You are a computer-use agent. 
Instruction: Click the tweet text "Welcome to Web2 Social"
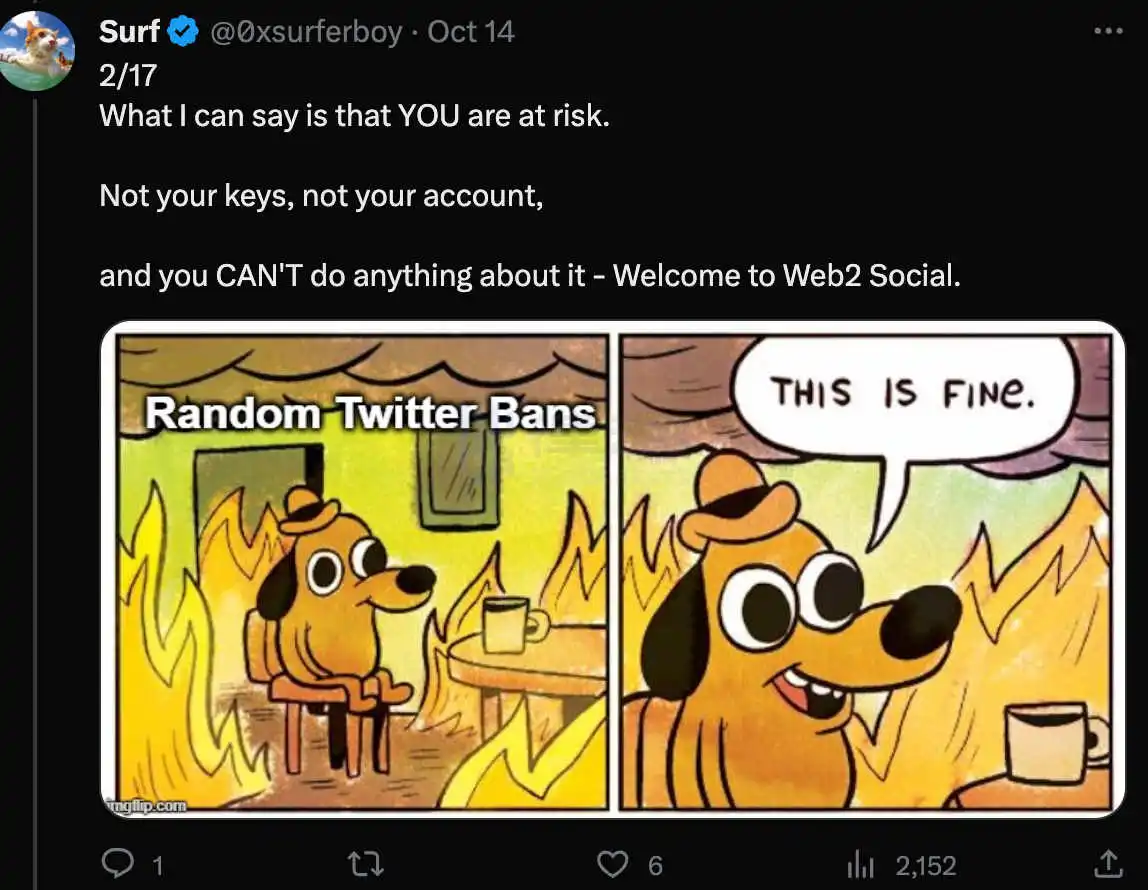coord(785,275)
